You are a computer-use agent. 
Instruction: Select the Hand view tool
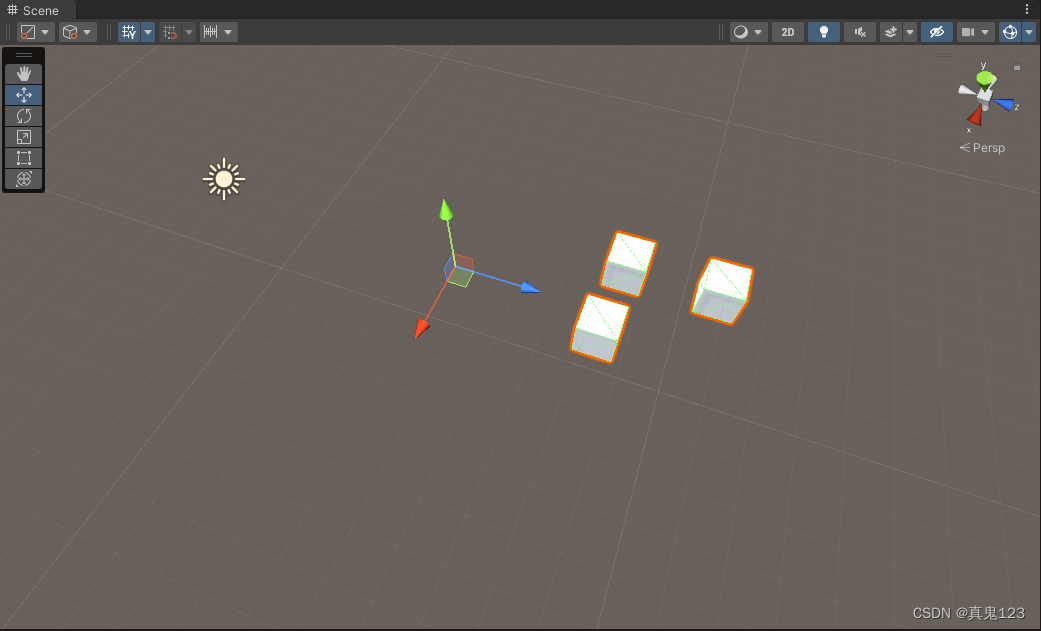(x=24, y=74)
